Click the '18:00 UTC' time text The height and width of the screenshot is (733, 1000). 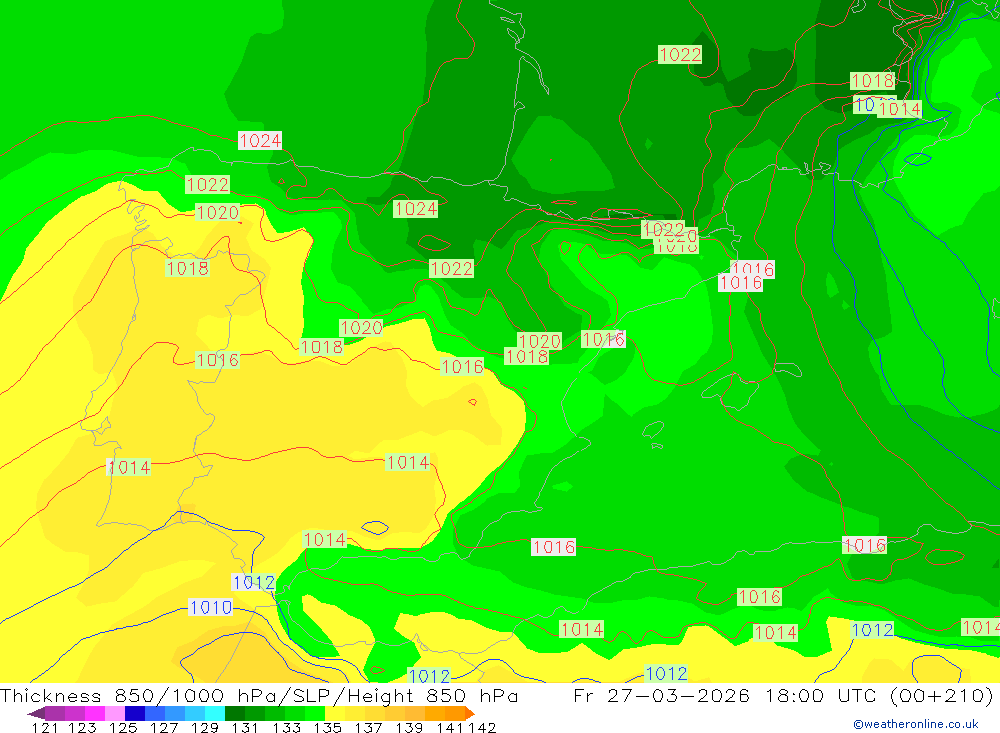click(822, 695)
